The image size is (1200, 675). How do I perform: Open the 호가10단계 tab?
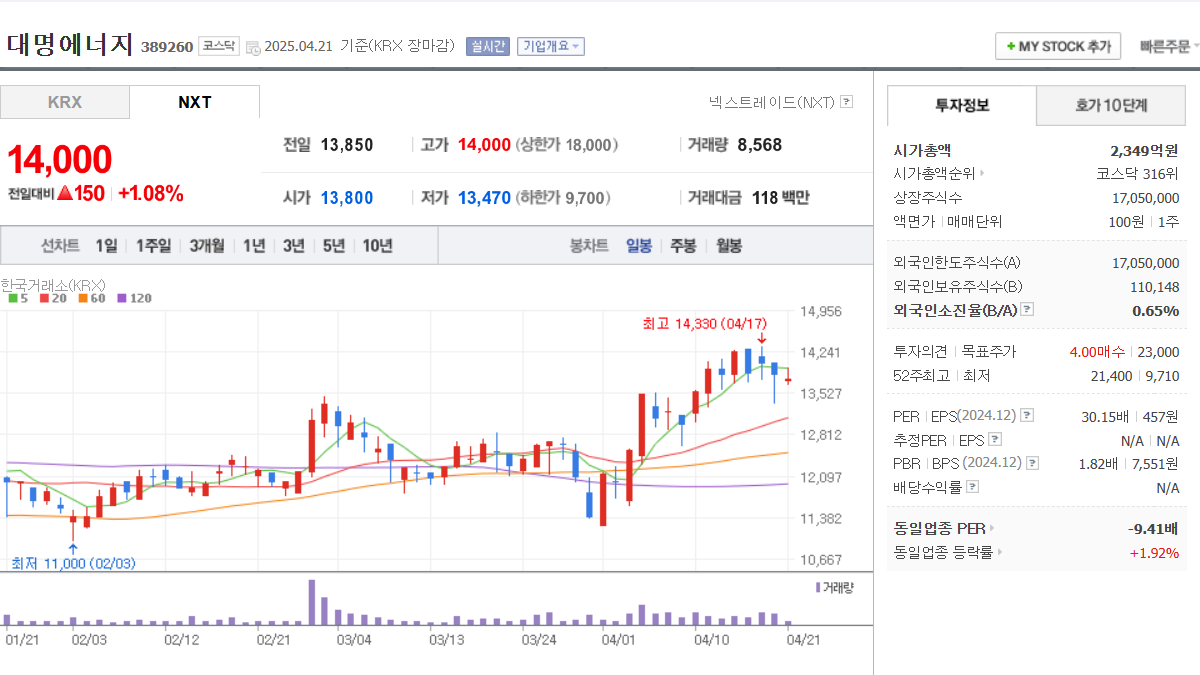(1111, 105)
